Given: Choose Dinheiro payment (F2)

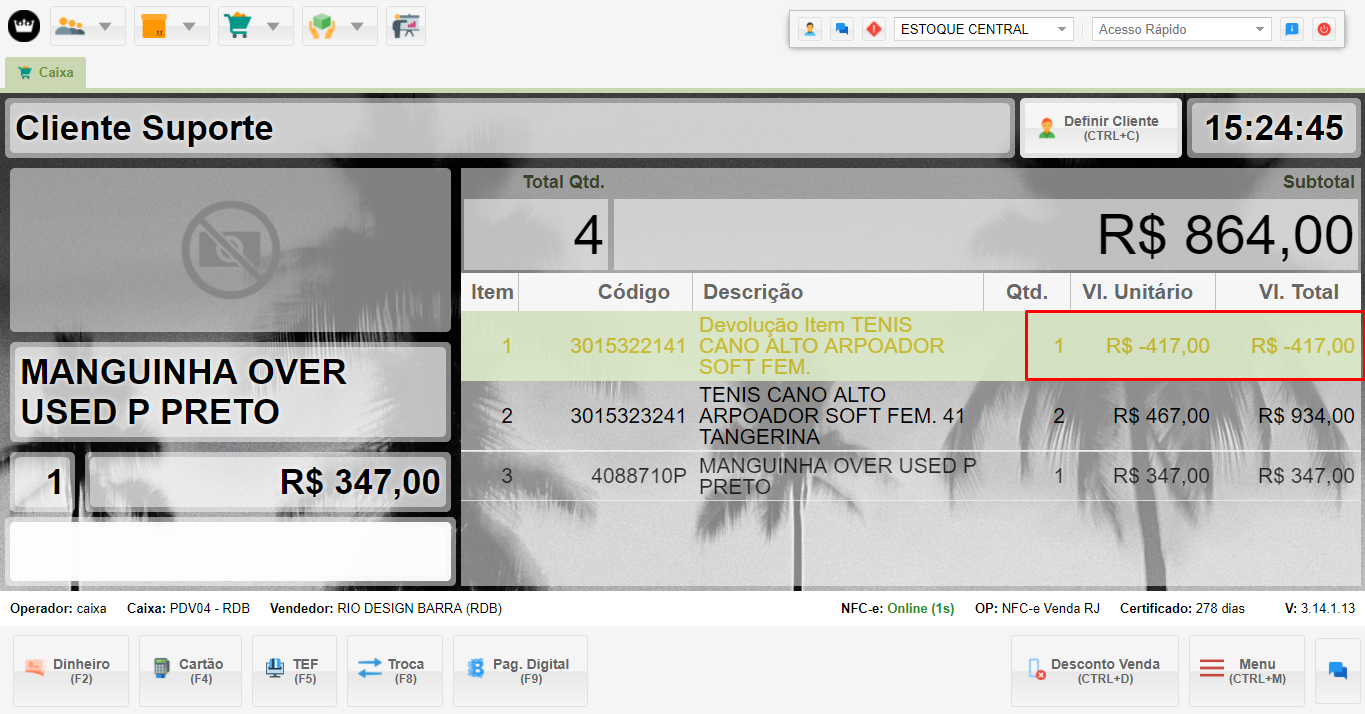Looking at the screenshot, I should (x=71, y=671).
